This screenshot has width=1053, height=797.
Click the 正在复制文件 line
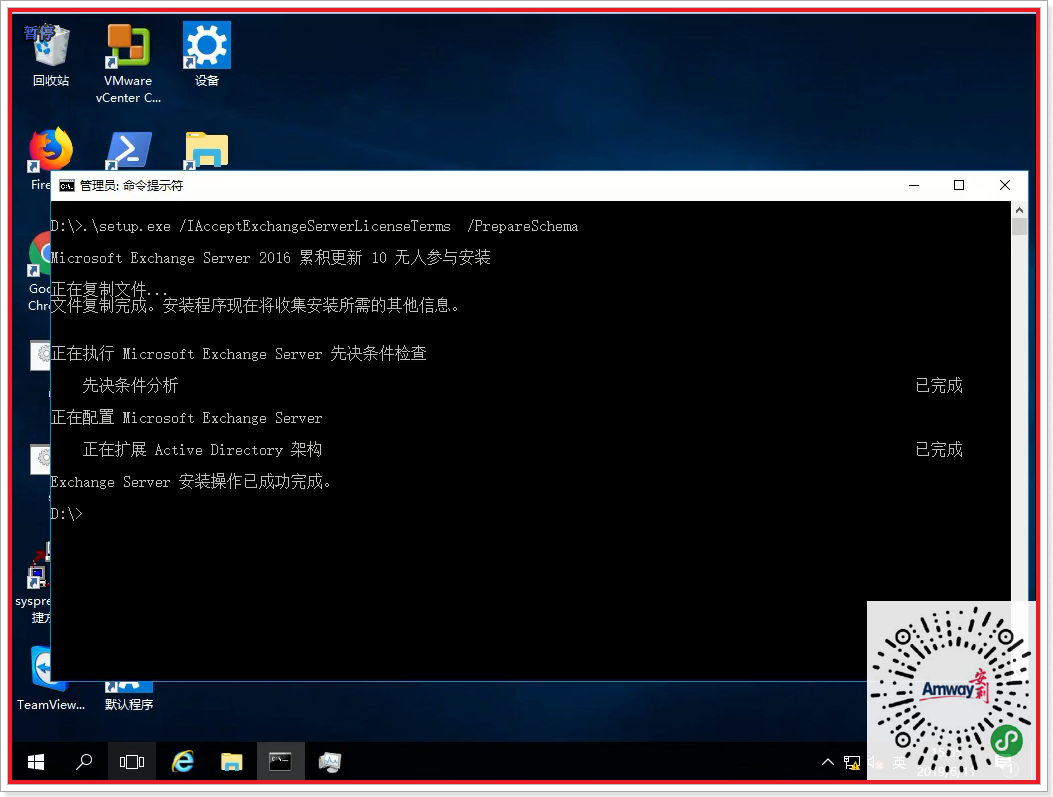click(x=109, y=289)
